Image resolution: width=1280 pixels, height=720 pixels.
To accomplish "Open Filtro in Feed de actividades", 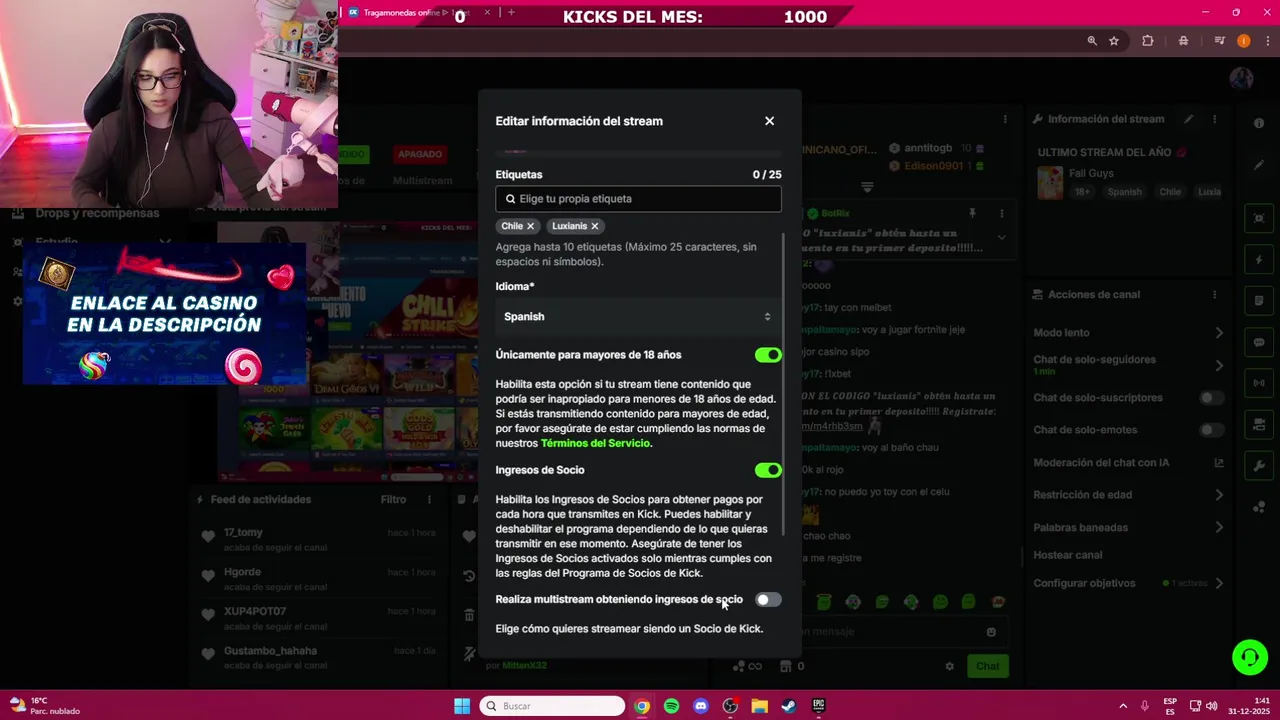I will [x=393, y=500].
